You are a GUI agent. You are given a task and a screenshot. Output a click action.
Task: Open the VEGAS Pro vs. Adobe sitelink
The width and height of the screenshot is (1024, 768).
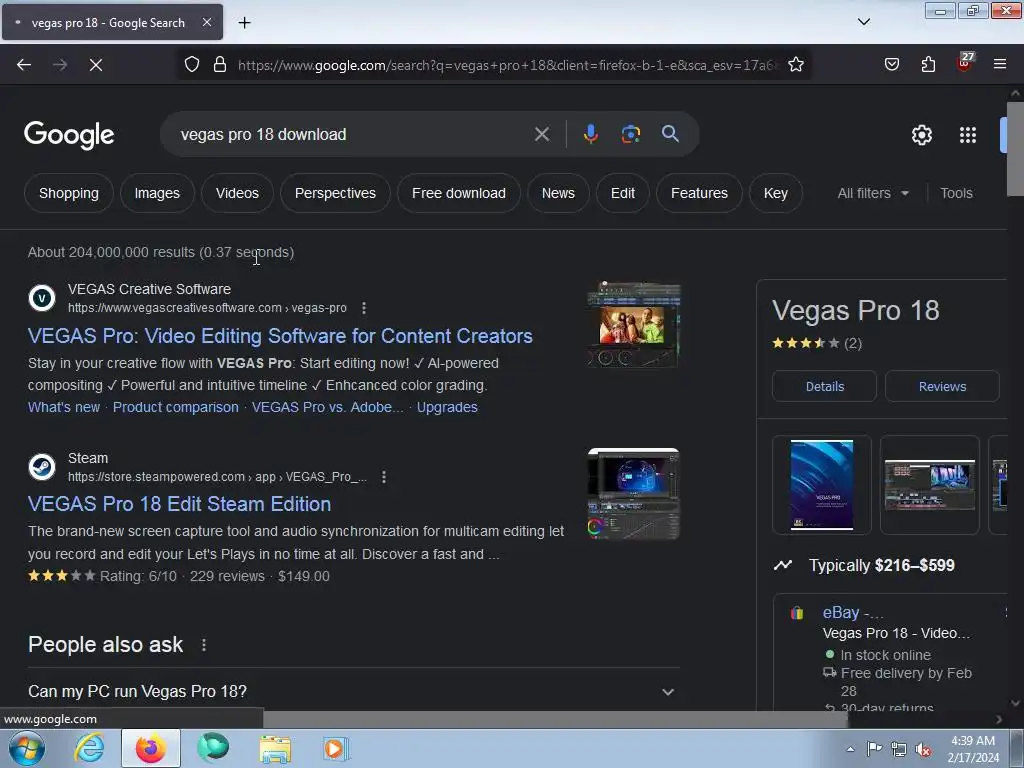coord(327,407)
